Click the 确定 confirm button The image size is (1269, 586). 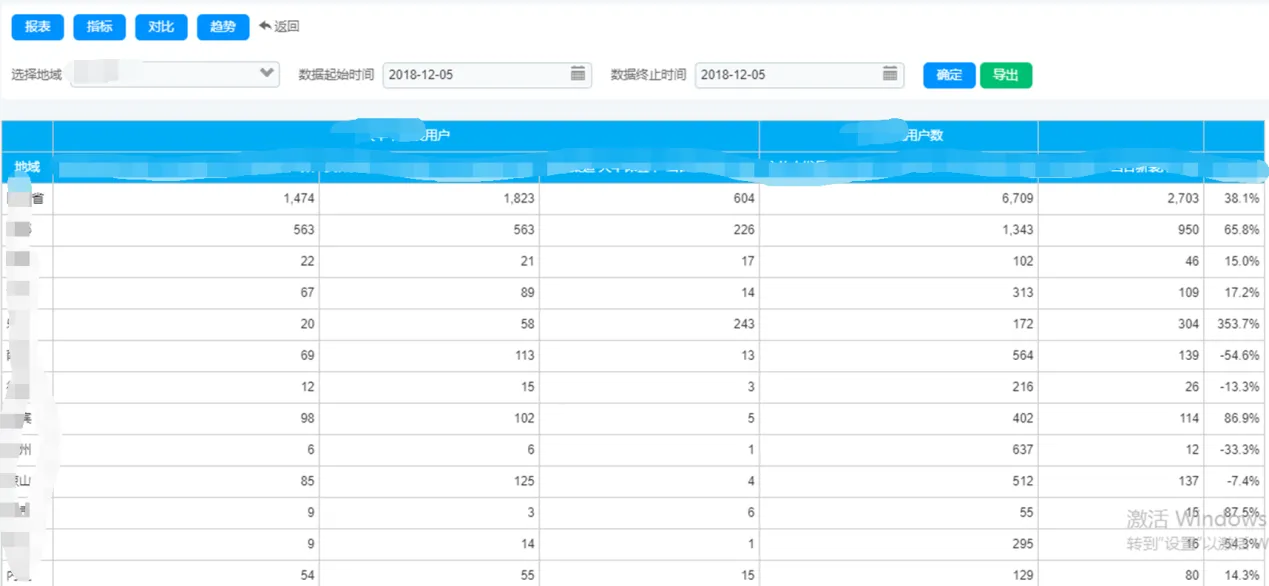(949, 75)
